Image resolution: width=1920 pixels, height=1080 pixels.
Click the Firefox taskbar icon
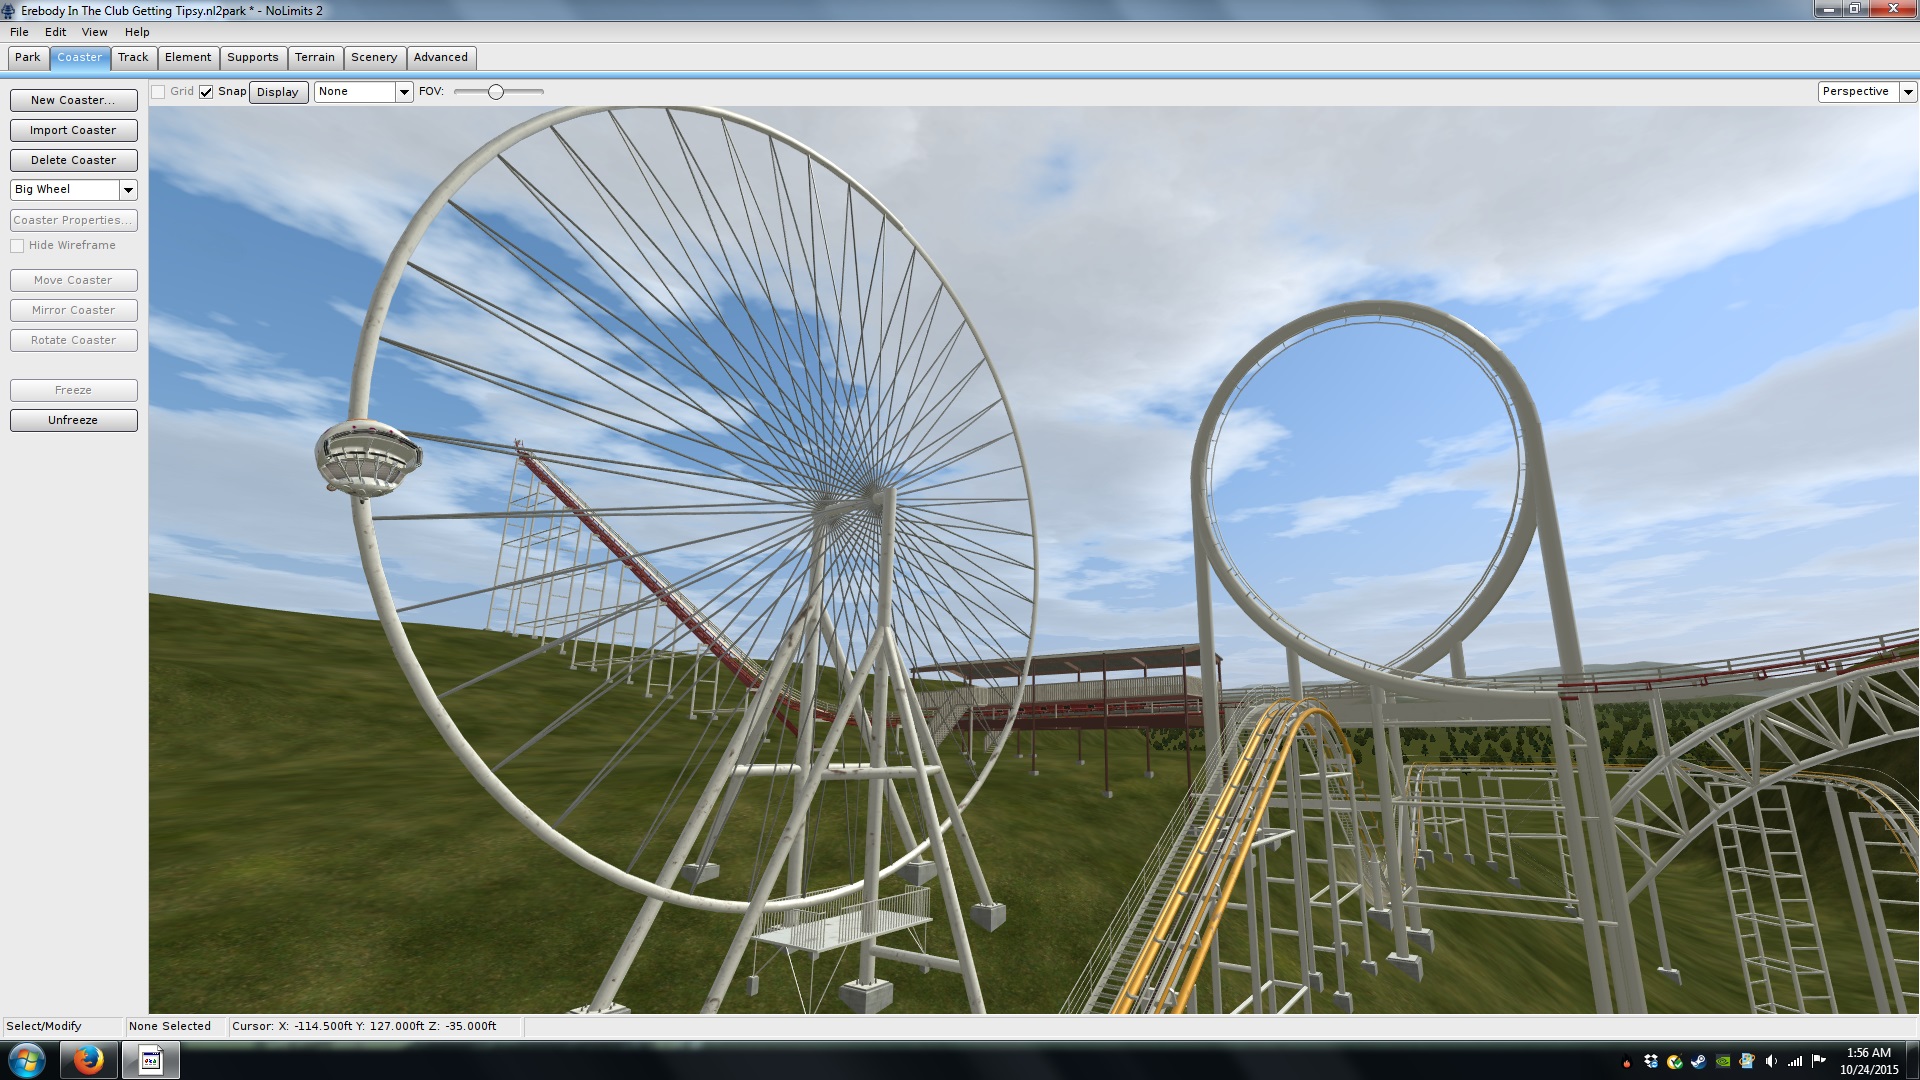tap(88, 1060)
